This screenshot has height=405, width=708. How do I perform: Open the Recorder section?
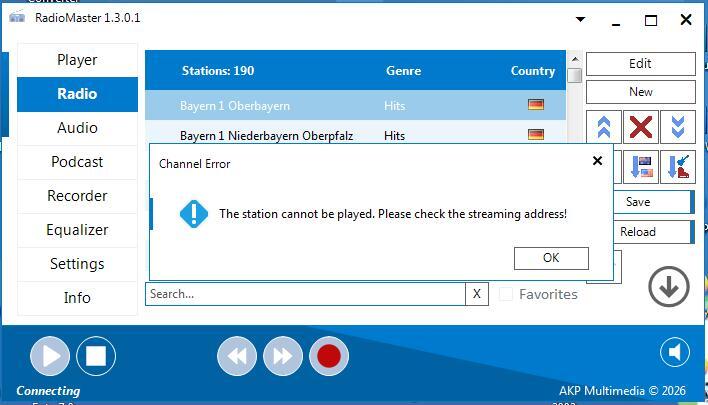click(77, 196)
